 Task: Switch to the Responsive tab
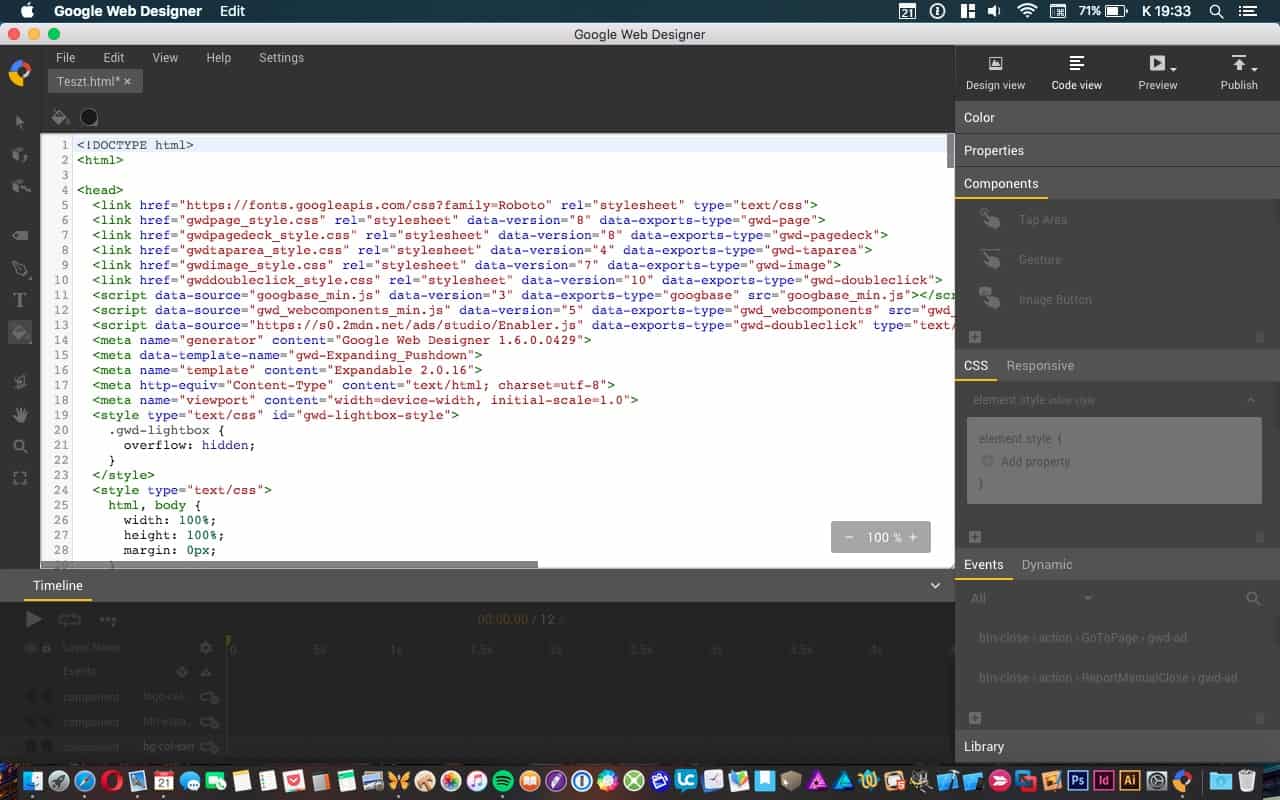[1040, 366]
